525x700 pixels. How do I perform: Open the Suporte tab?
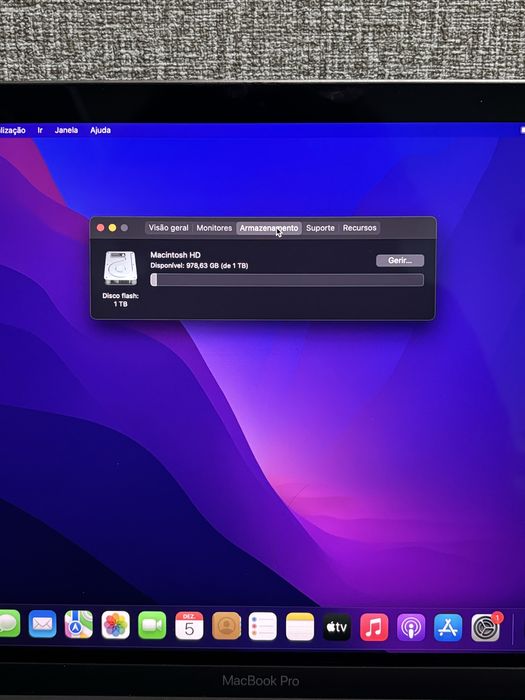click(320, 228)
